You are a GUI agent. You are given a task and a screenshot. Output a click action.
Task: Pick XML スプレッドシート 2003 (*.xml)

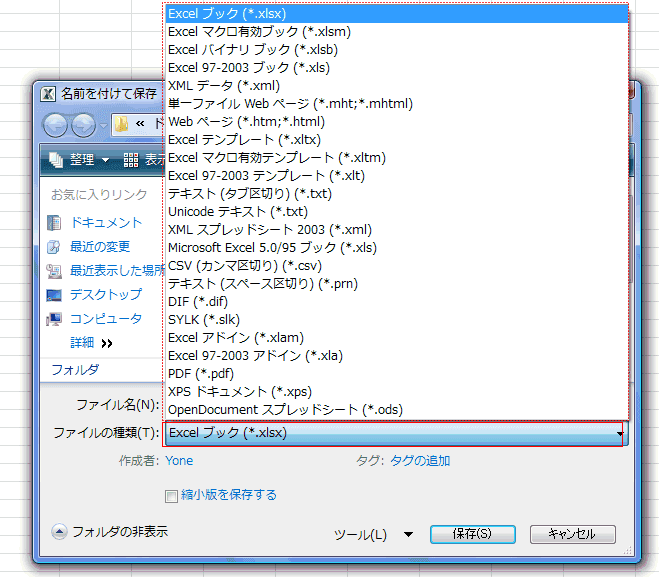pos(395,230)
